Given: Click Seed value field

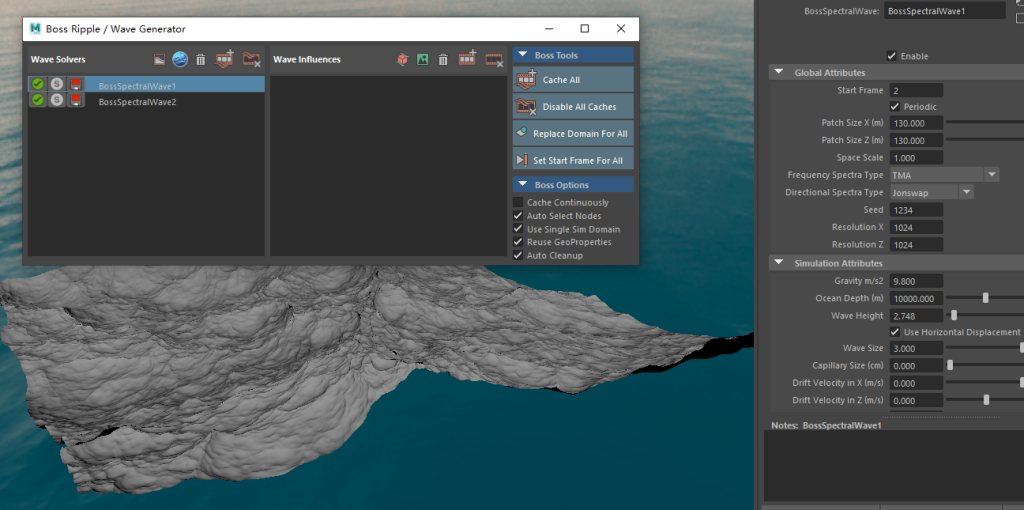Looking at the screenshot, I should point(916,210).
